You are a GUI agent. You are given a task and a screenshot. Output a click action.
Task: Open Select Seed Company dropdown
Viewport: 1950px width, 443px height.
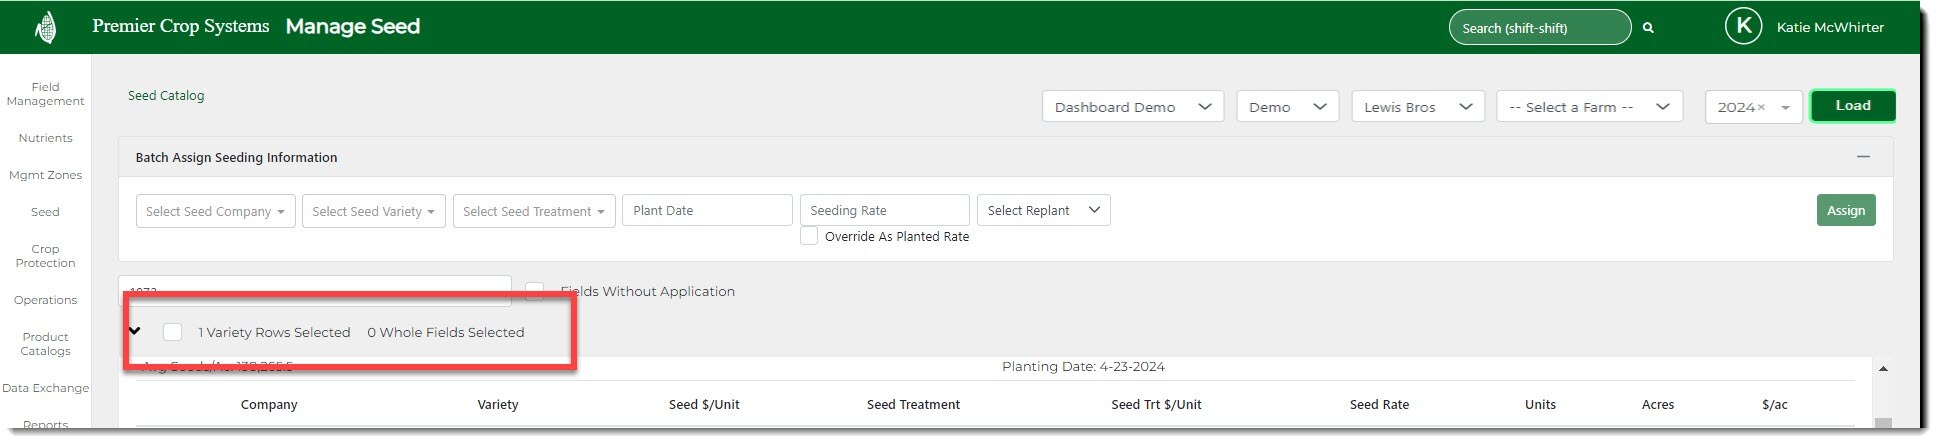point(215,211)
